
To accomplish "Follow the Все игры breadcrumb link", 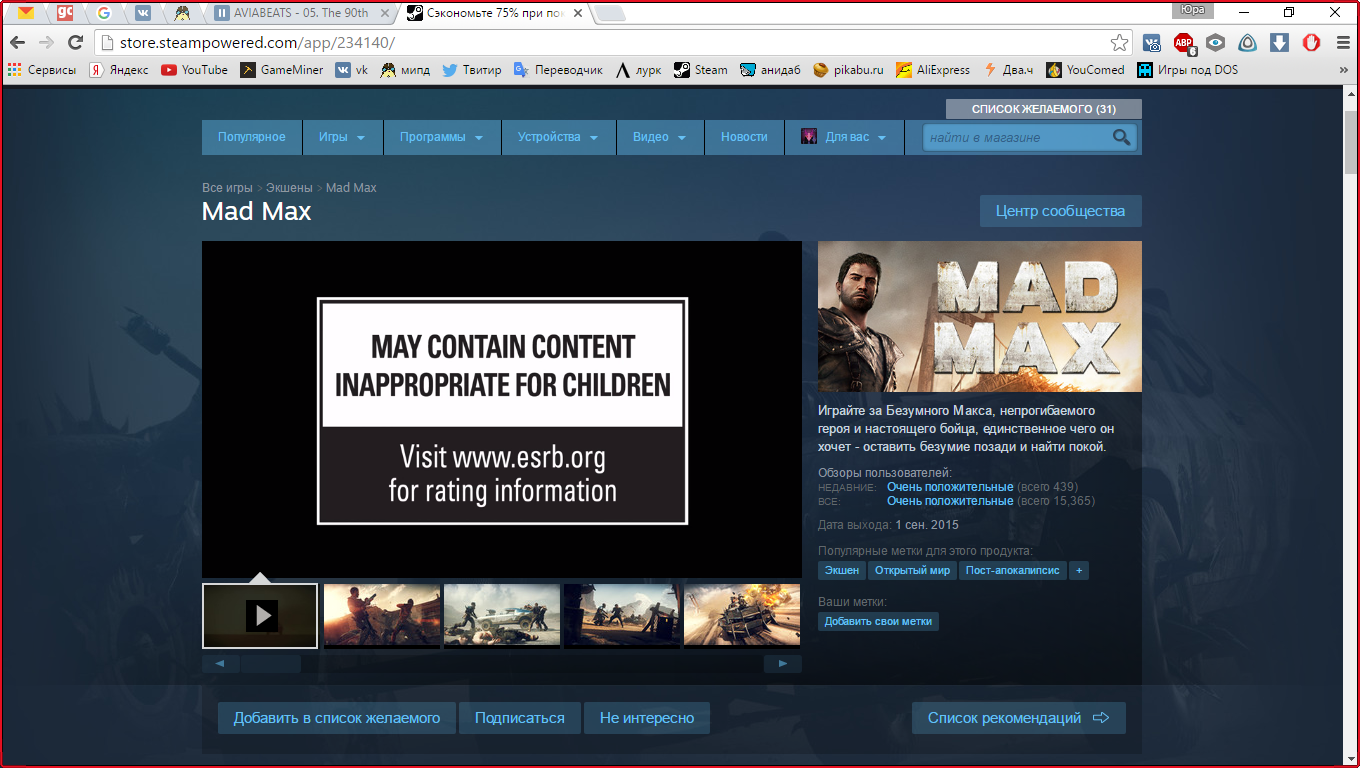I will [227, 188].
